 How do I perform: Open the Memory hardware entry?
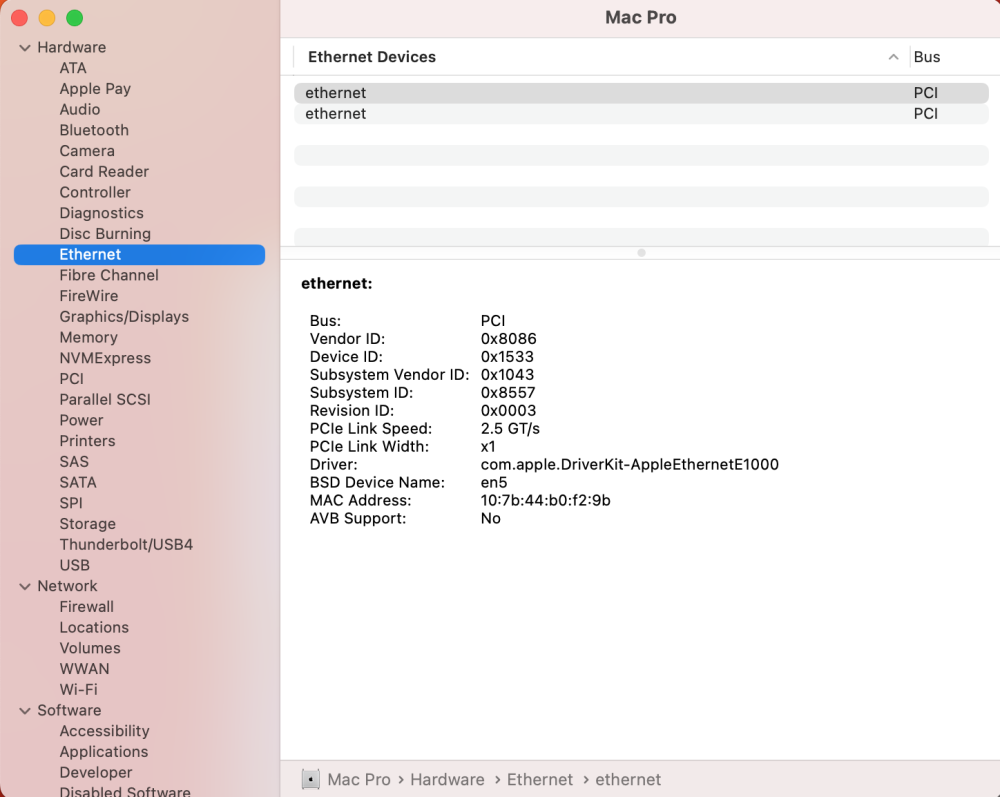pos(89,337)
